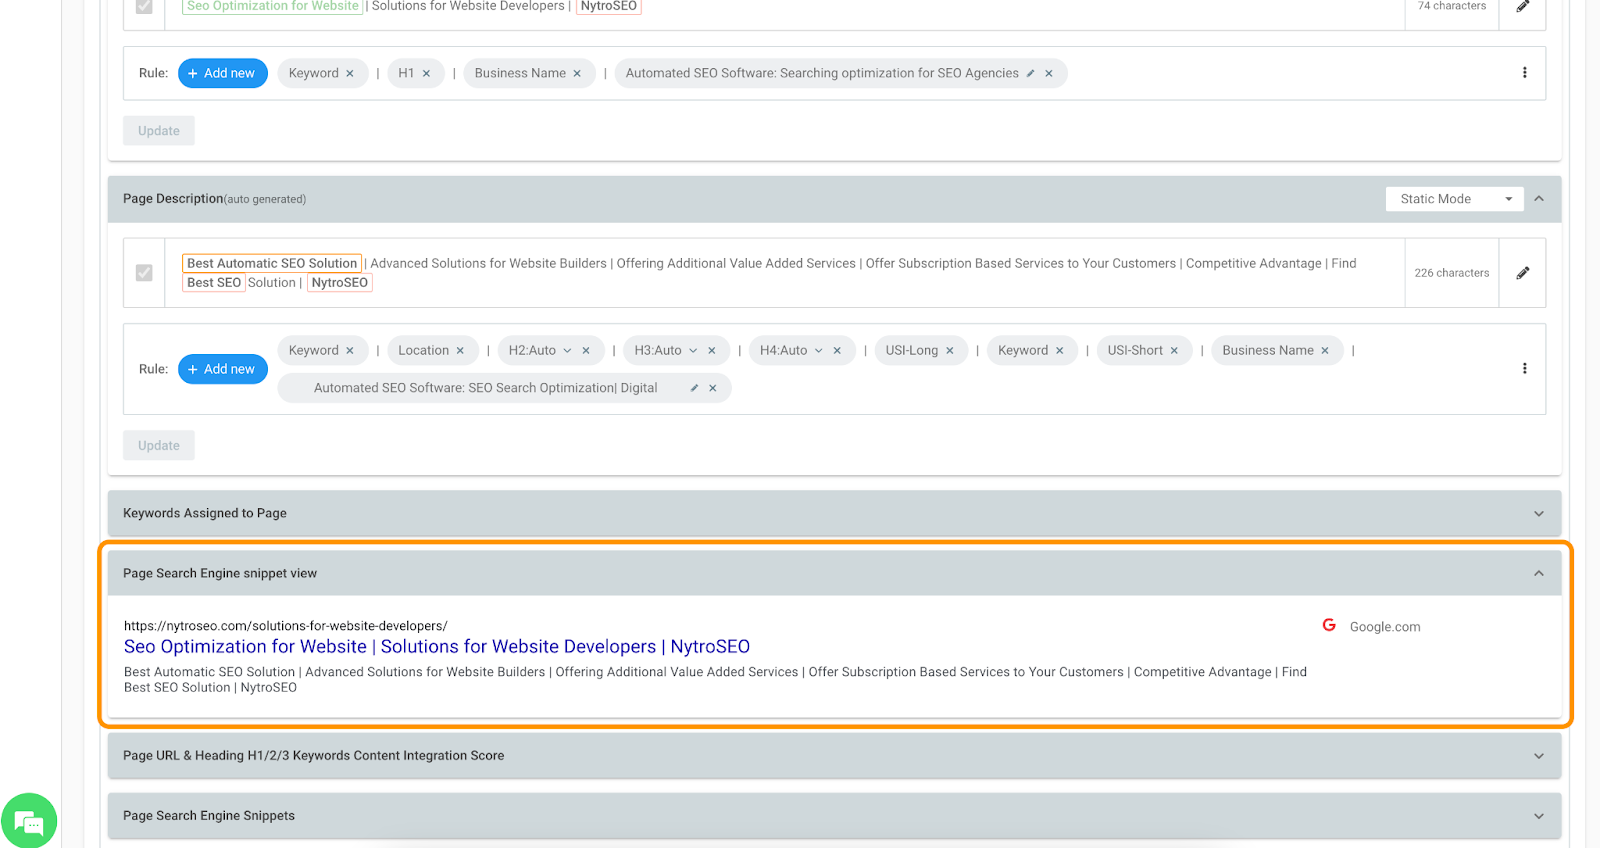This screenshot has height=848, width=1600.
Task: Open title rule three-dot options menu
Action: 1524,73
